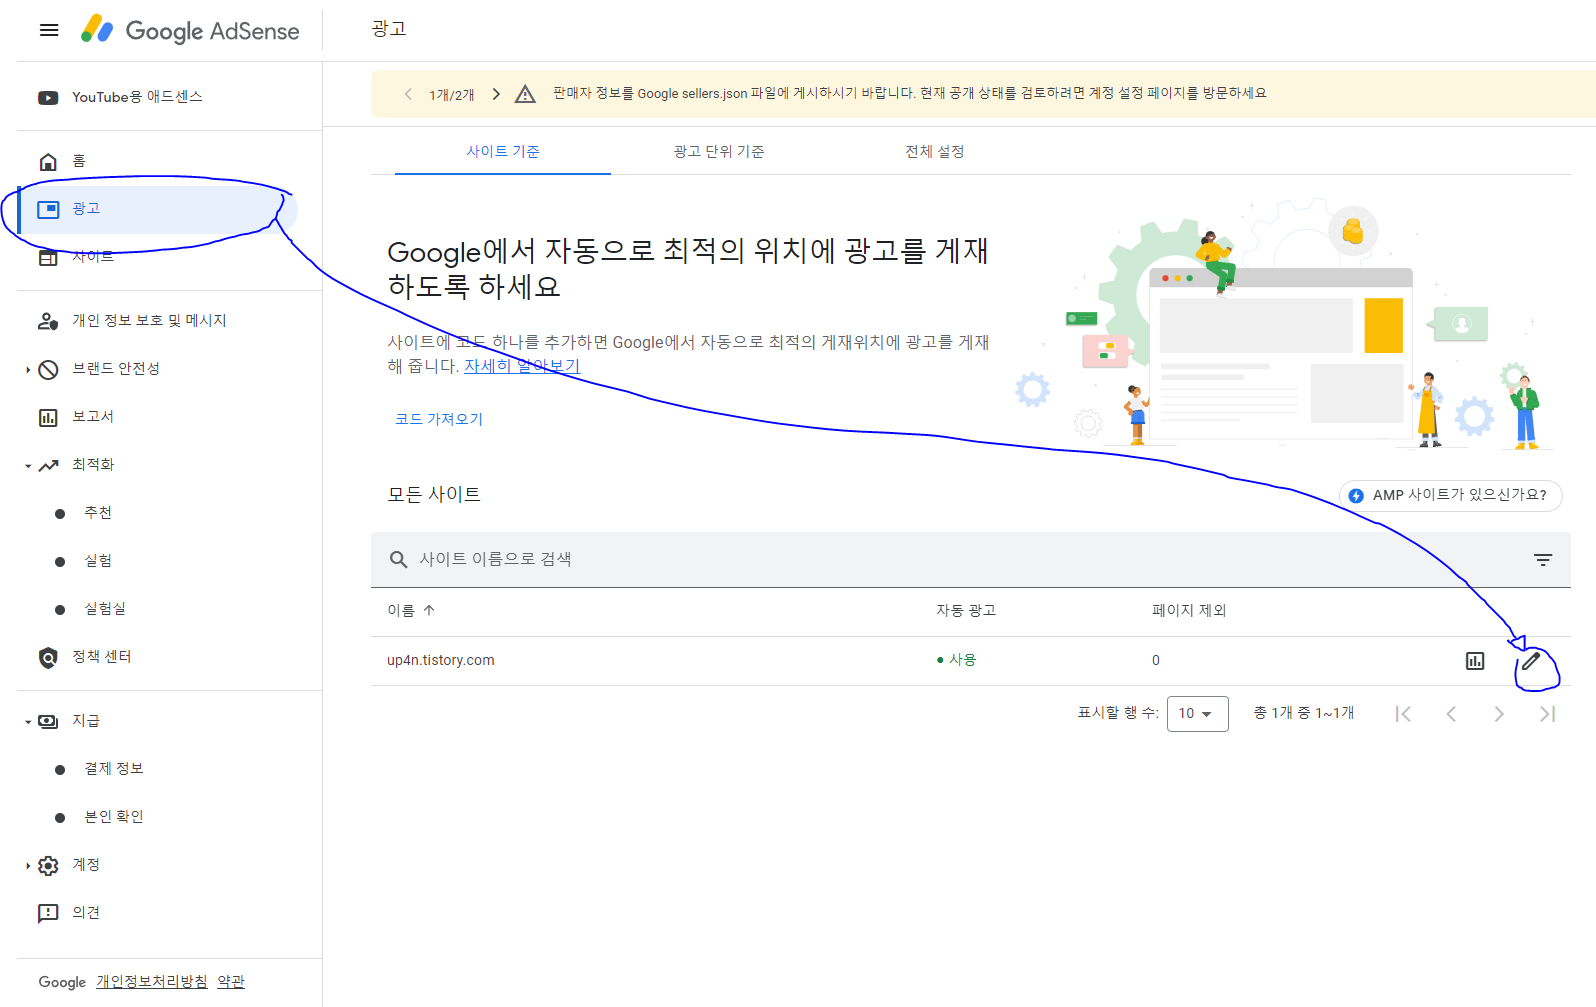The height and width of the screenshot is (1007, 1596).
Task: Open 브랜드 안전성 section
Action: coord(115,369)
